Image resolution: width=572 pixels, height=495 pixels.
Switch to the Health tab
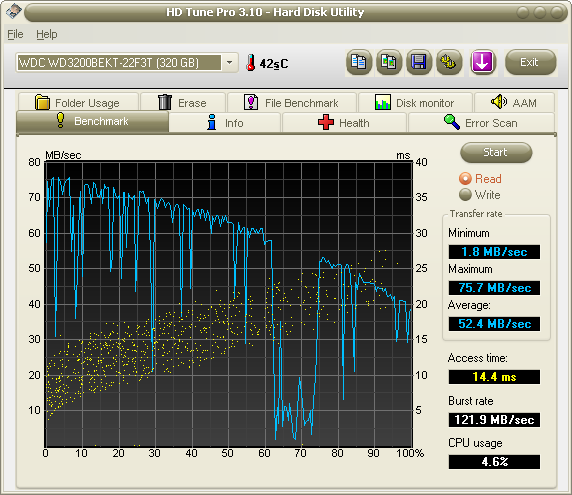344,123
